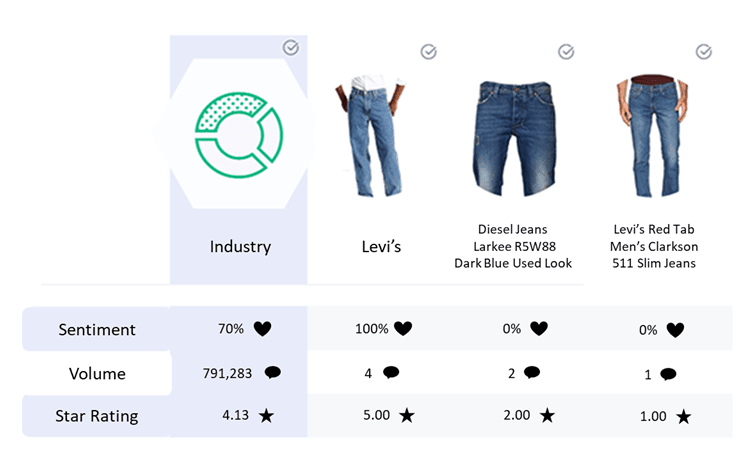Open the Levi's Red Tab 511 image
755x463 pixels.
[652, 135]
